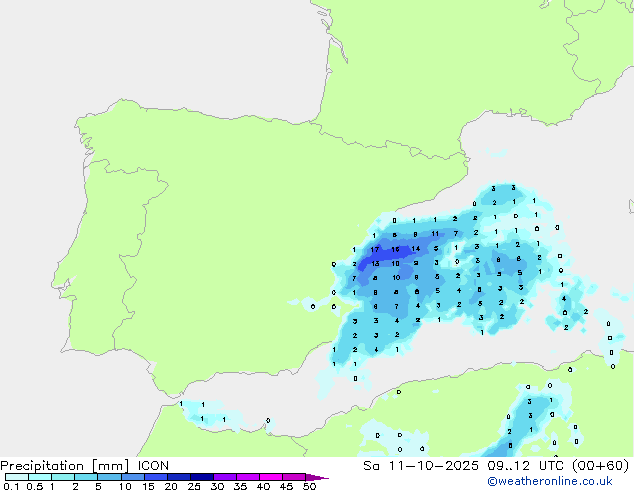Click the 0.5–1 mm legend color swatch
The image size is (634, 490).
pyautogui.click(x=40, y=477)
